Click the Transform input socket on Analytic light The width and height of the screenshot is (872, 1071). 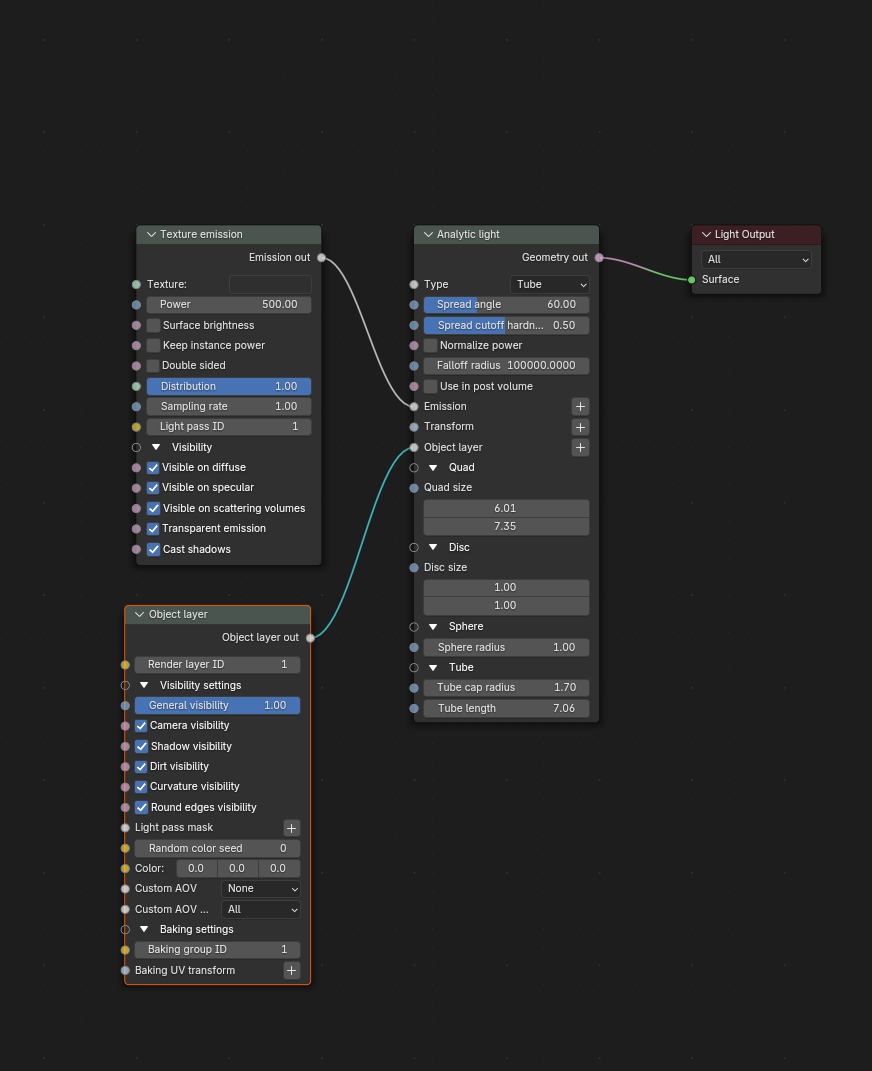pos(414,427)
